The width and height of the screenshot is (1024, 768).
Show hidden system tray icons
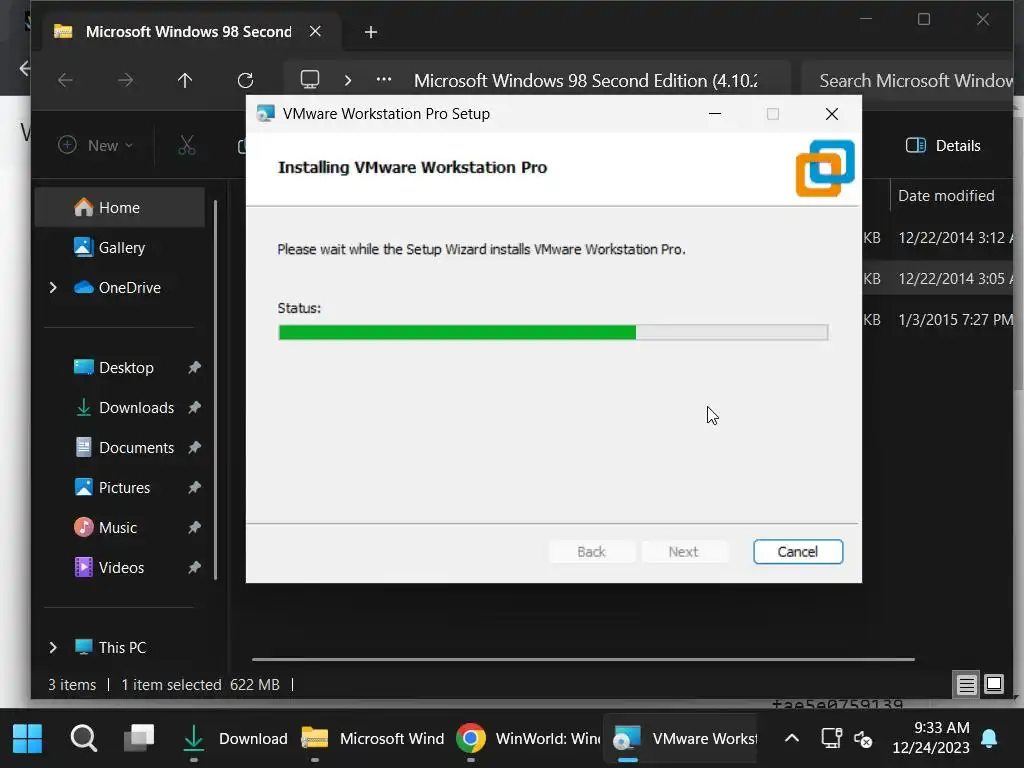pos(792,738)
